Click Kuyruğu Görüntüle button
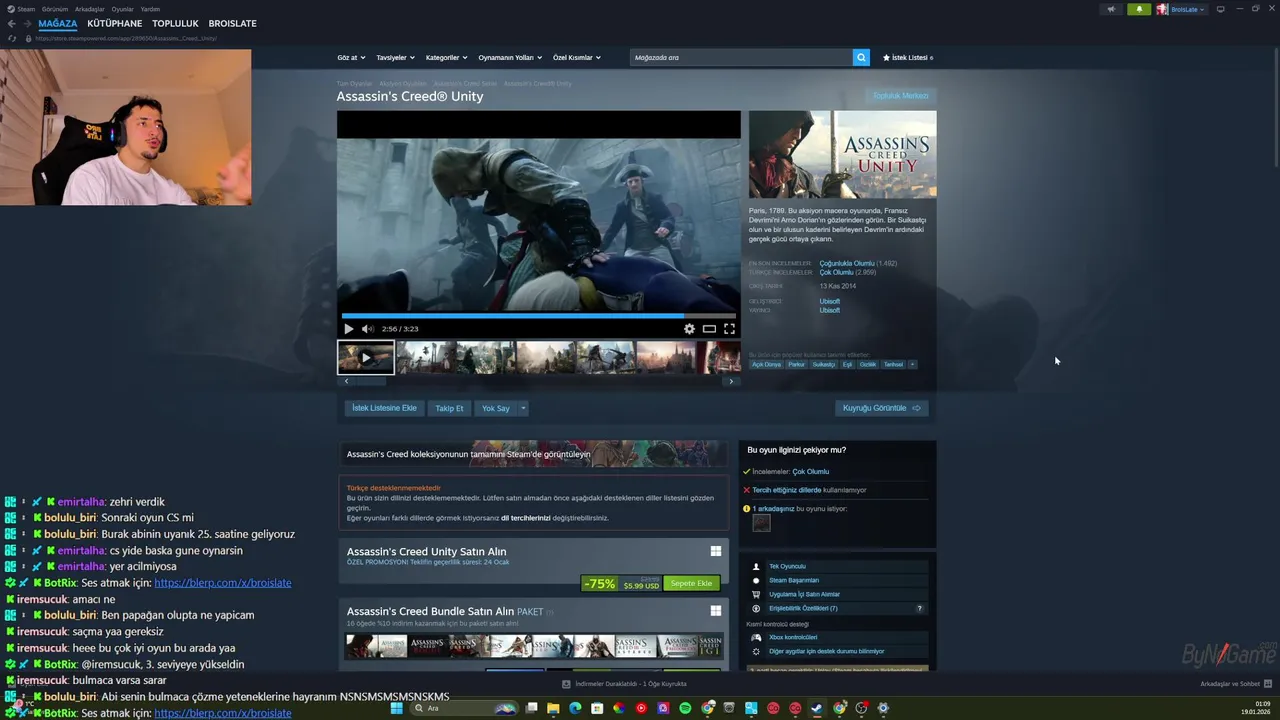This screenshot has width=1280, height=720. 882,408
